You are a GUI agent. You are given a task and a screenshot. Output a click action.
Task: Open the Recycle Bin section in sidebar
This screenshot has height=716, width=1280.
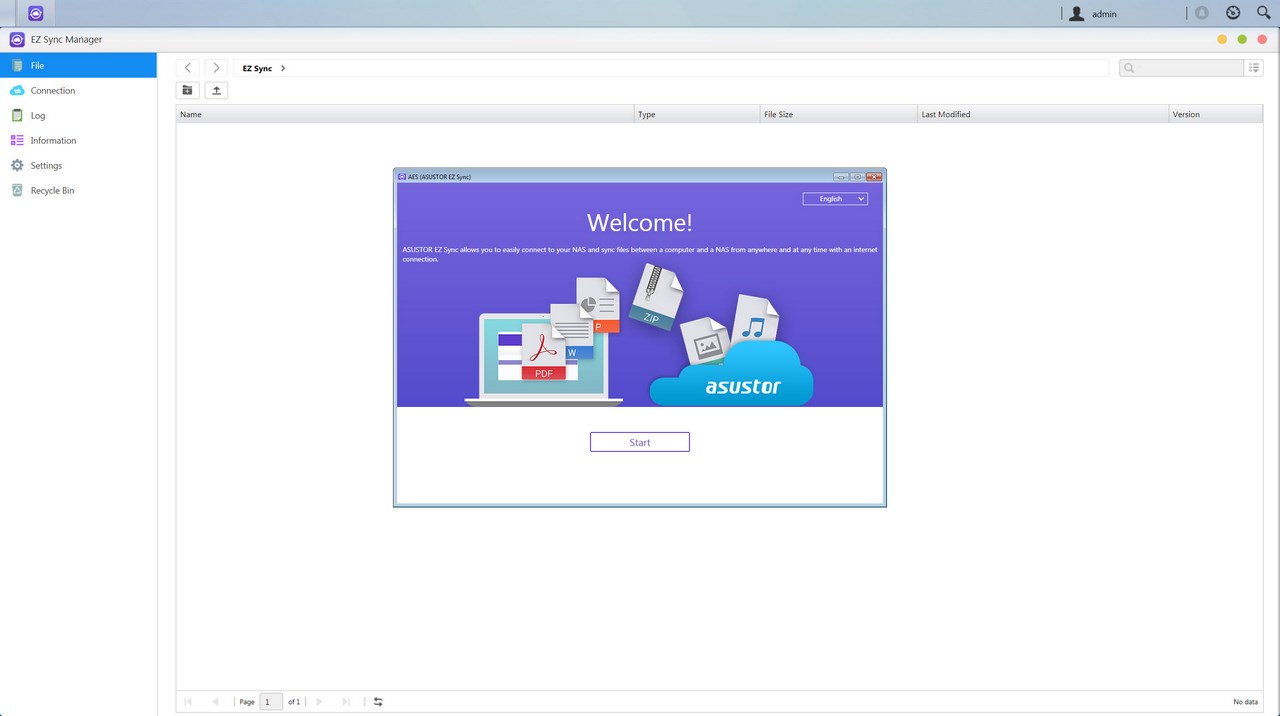[x=78, y=190]
